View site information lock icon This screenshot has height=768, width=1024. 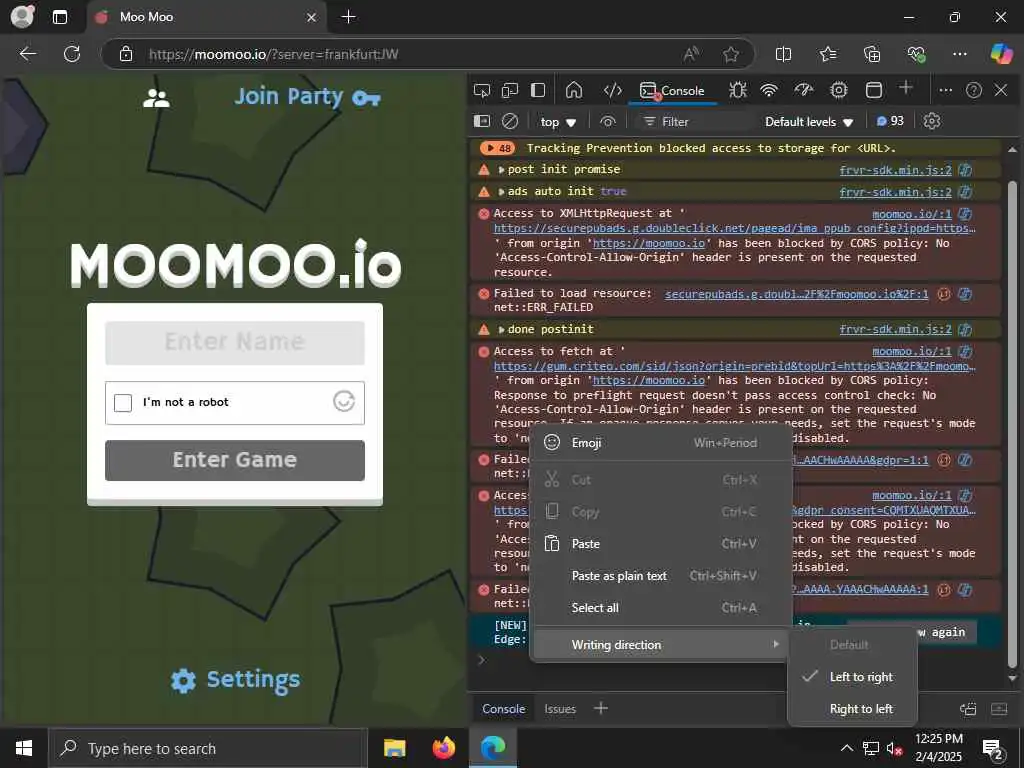coord(126,54)
